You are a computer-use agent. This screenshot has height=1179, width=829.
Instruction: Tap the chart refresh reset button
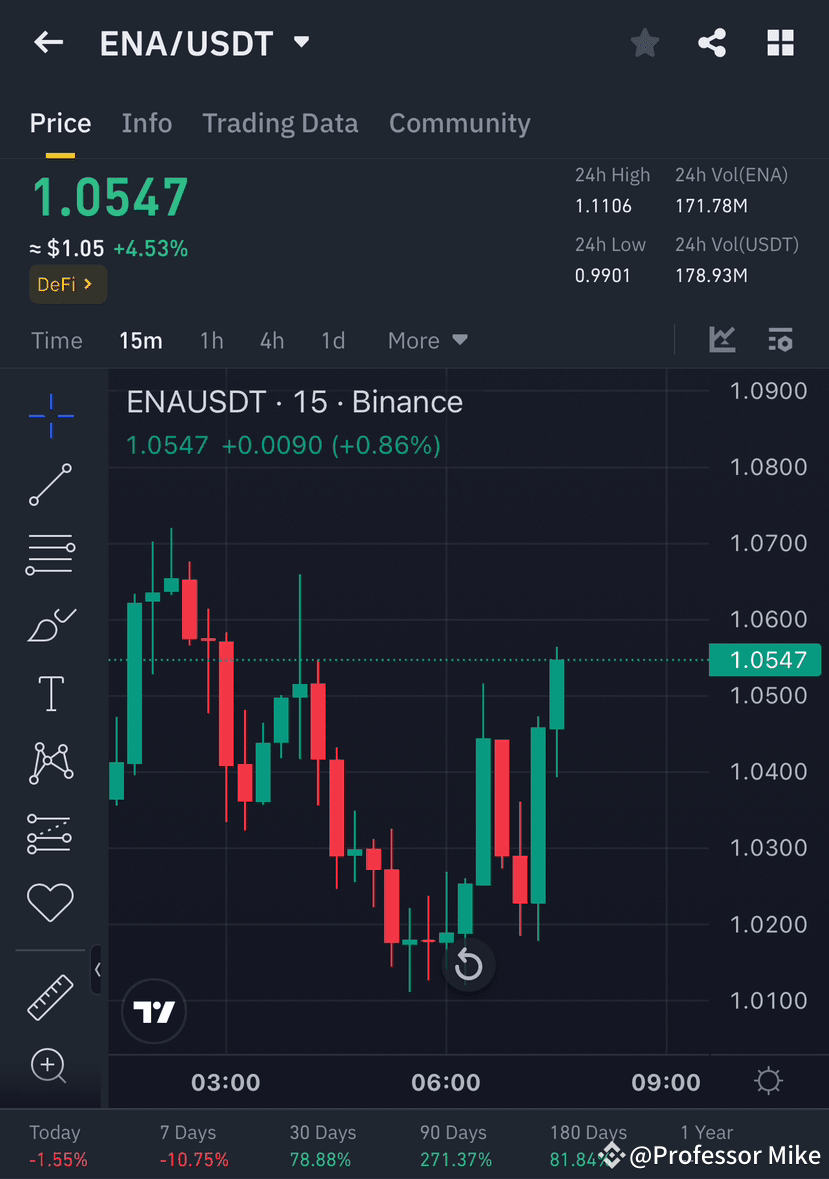point(468,964)
